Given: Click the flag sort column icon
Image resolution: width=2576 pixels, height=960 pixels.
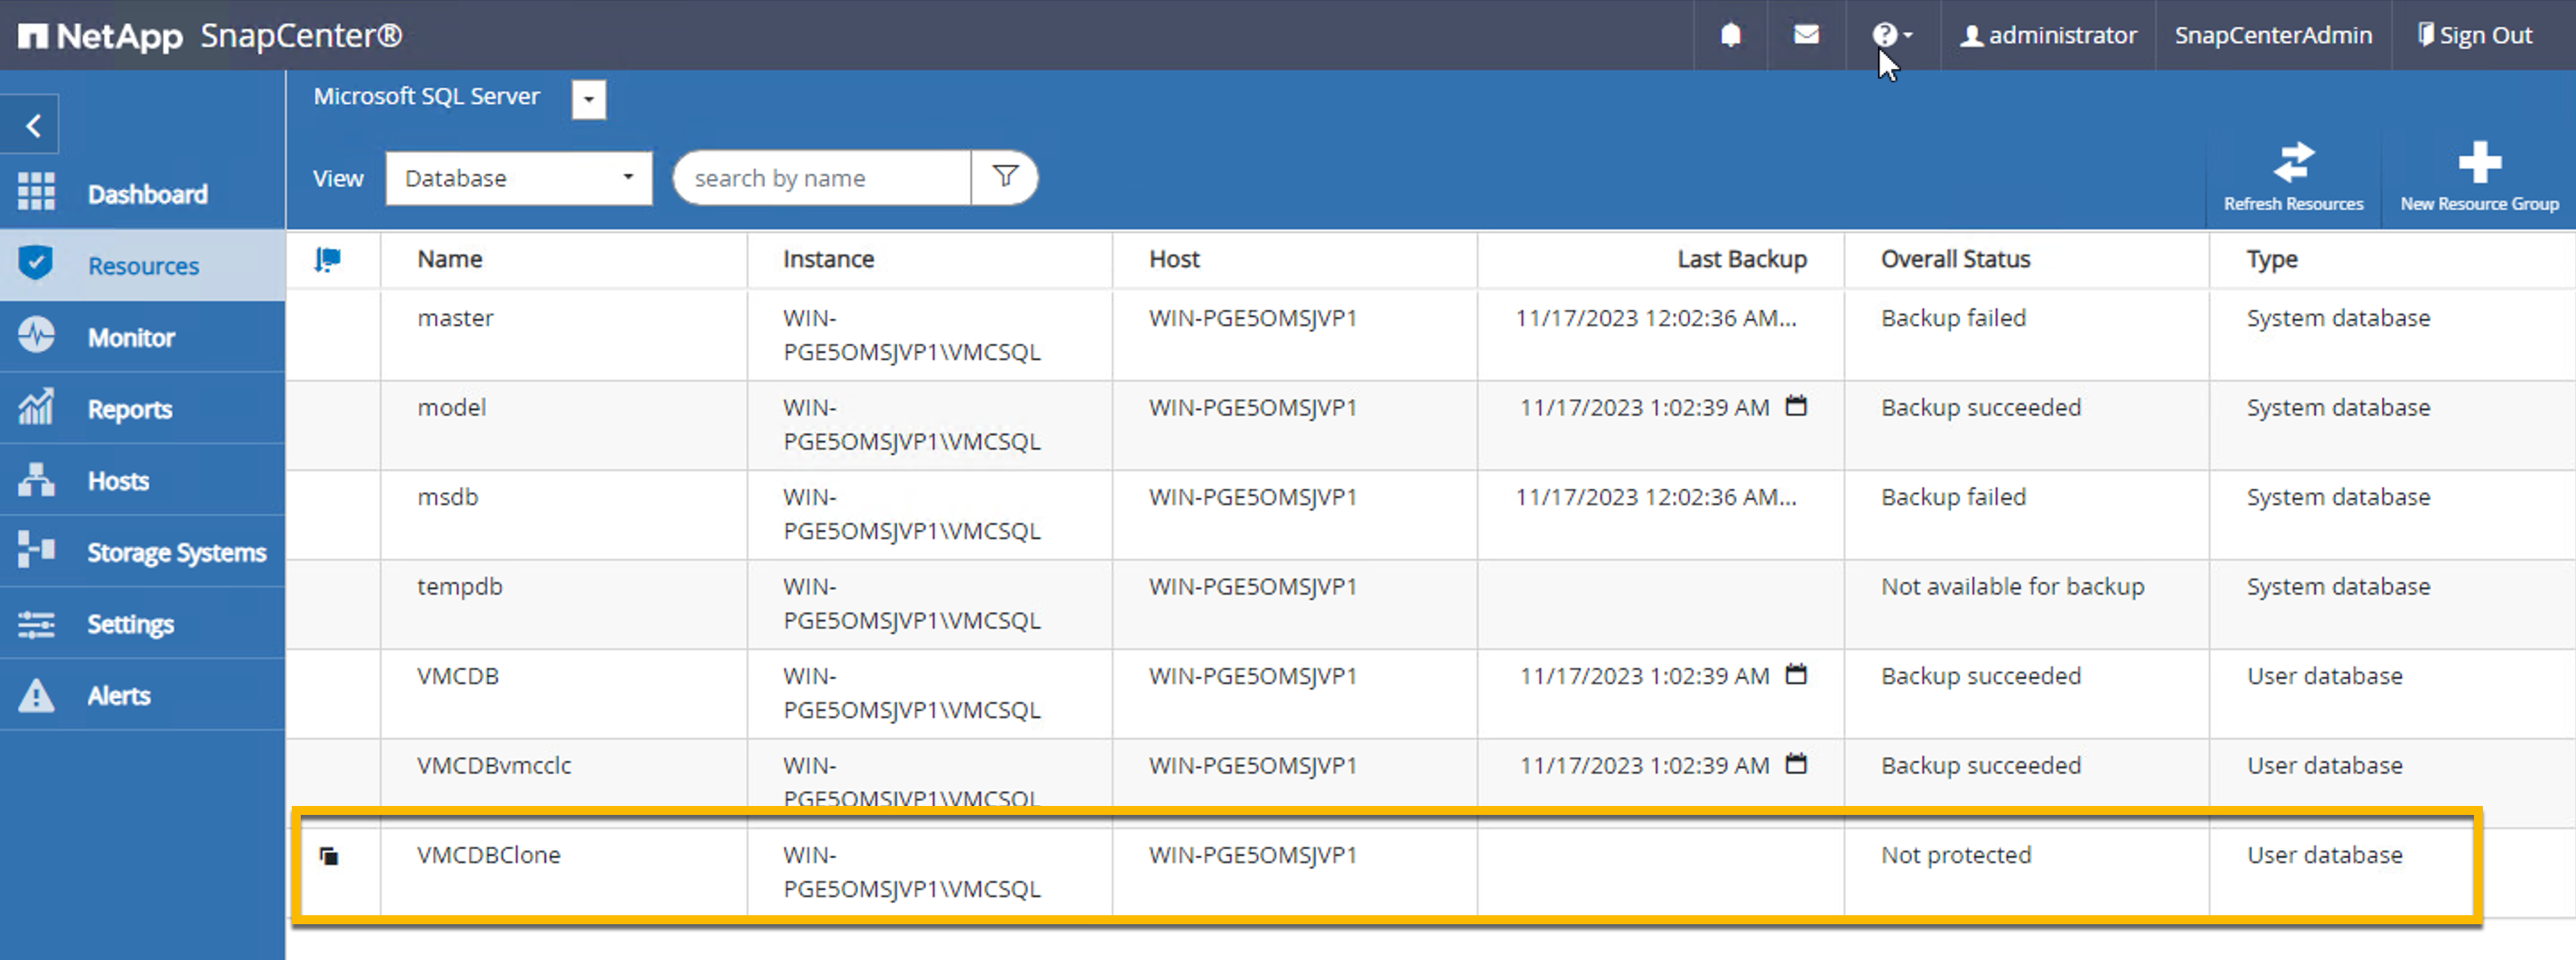Looking at the screenshot, I should [328, 260].
